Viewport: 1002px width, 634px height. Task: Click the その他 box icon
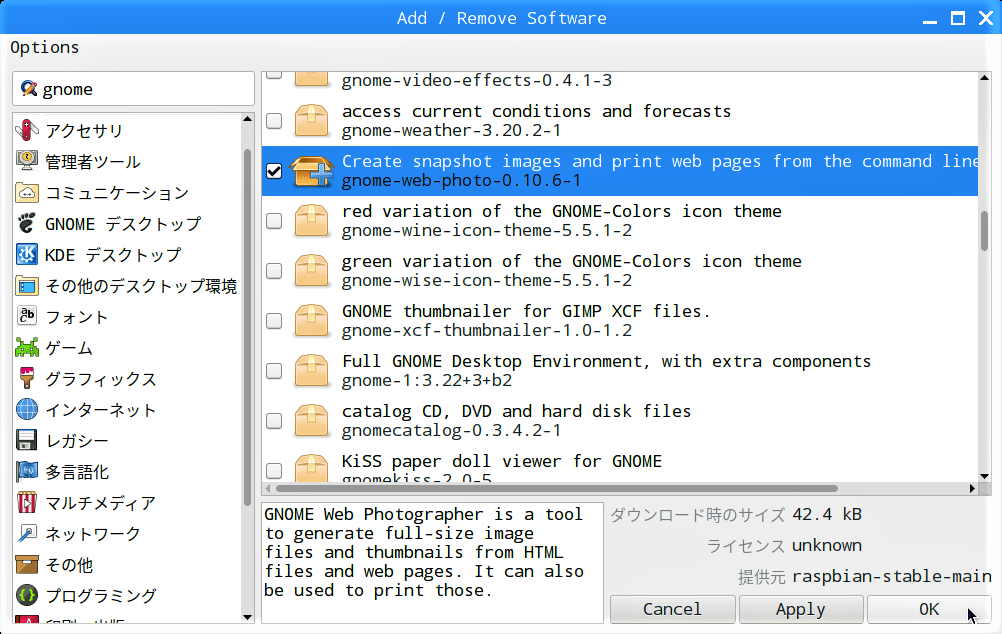pos(27,564)
